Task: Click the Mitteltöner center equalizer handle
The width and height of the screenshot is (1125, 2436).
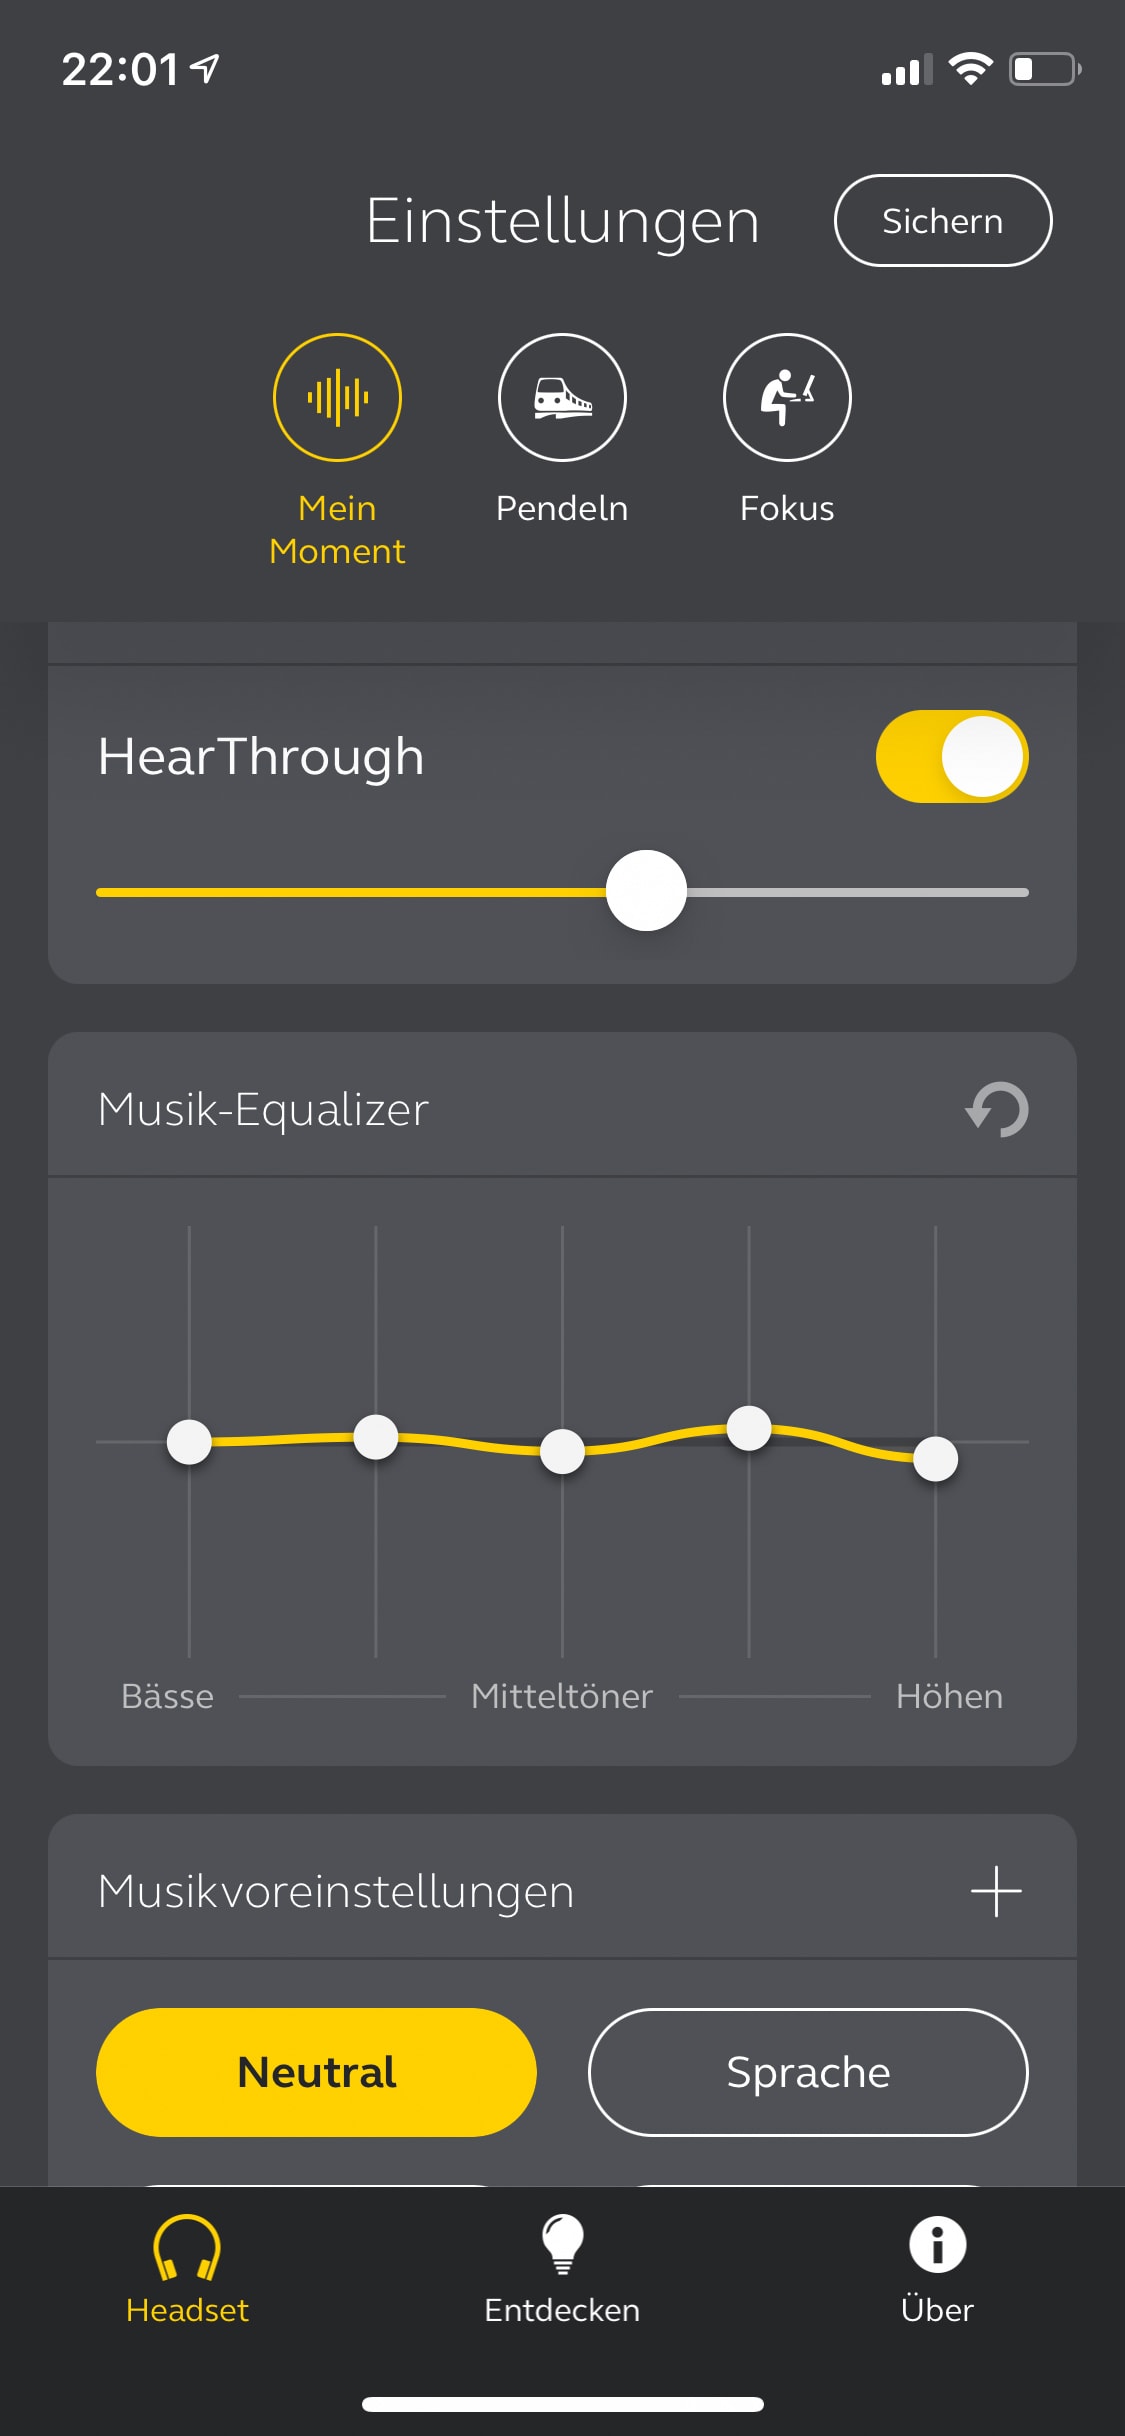Action: [x=562, y=1451]
